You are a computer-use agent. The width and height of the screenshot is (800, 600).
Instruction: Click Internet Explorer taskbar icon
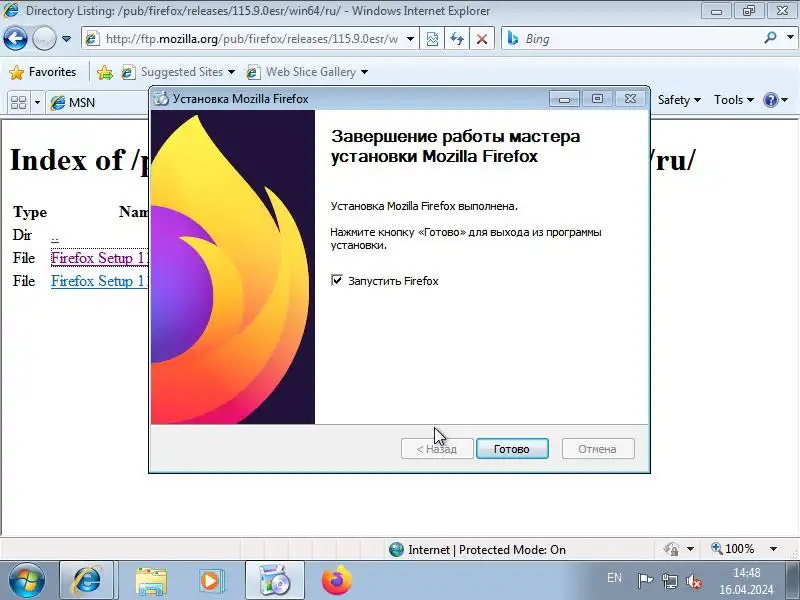coord(88,581)
